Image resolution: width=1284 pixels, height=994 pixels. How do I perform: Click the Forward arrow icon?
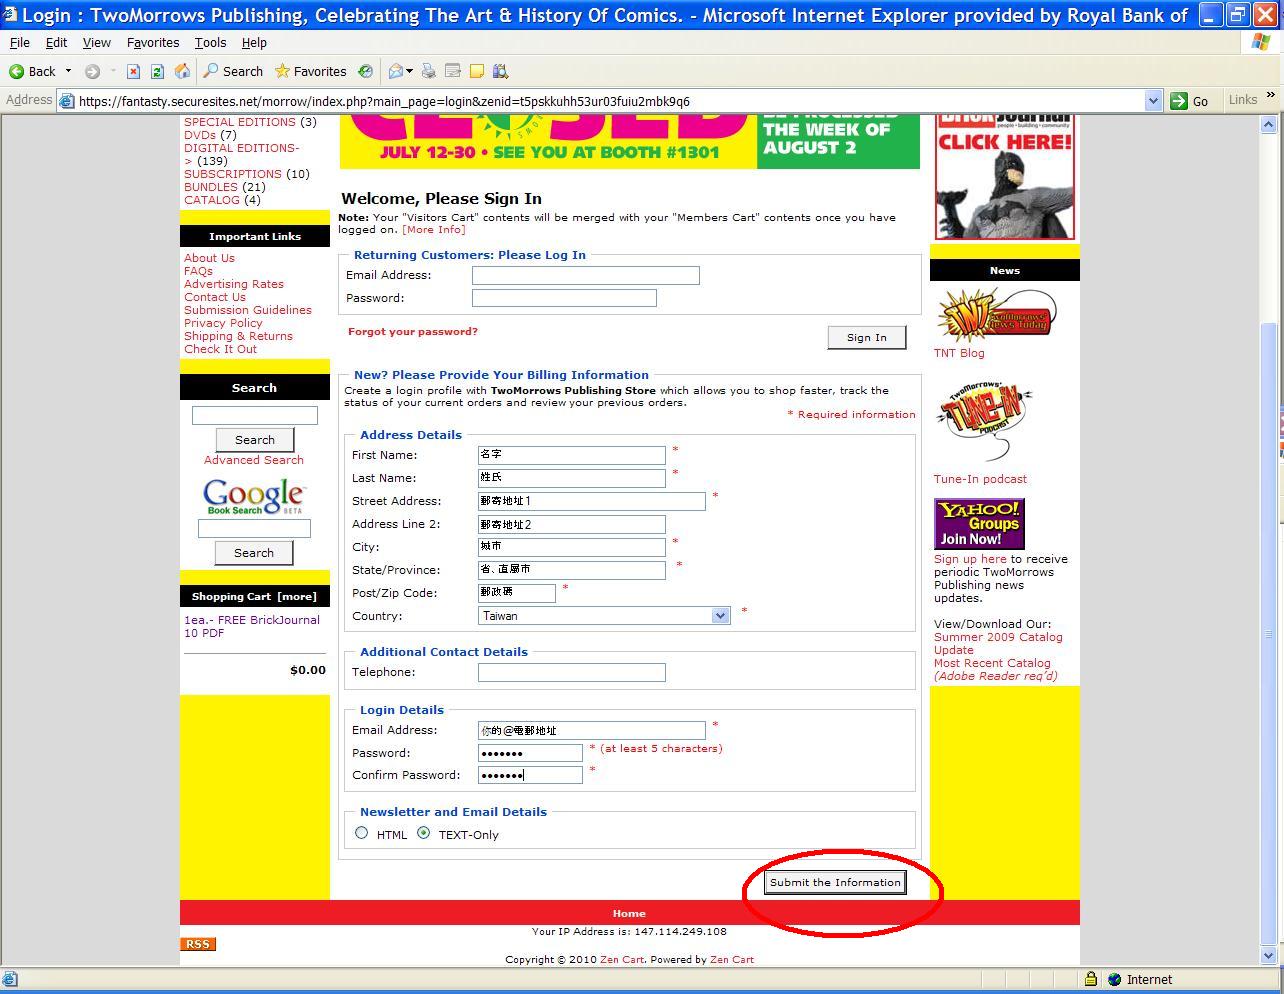click(92, 71)
